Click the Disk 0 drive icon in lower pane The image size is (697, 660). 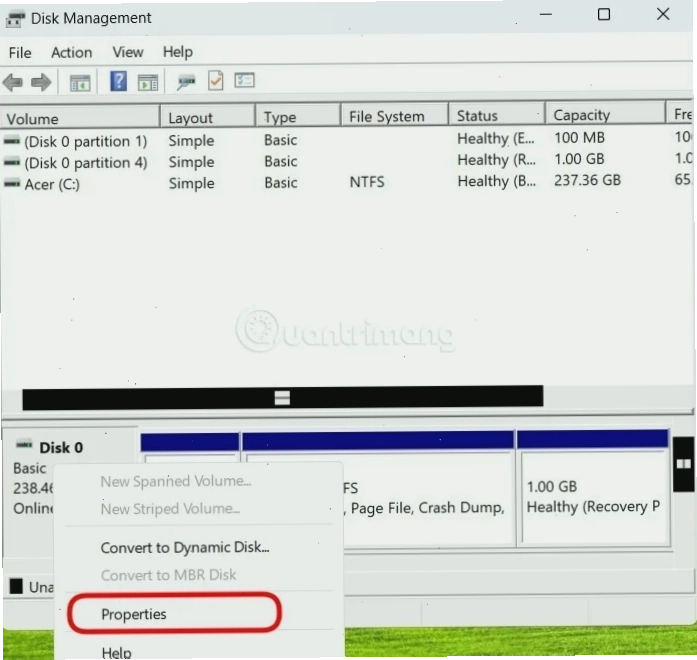point(24,444)
